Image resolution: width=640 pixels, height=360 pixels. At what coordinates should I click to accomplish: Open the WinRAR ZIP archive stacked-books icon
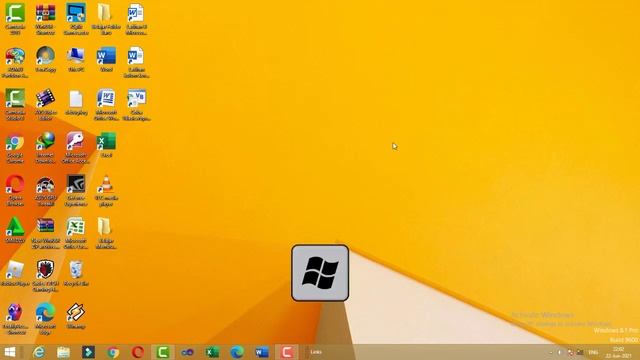click(x=45, y=233)
